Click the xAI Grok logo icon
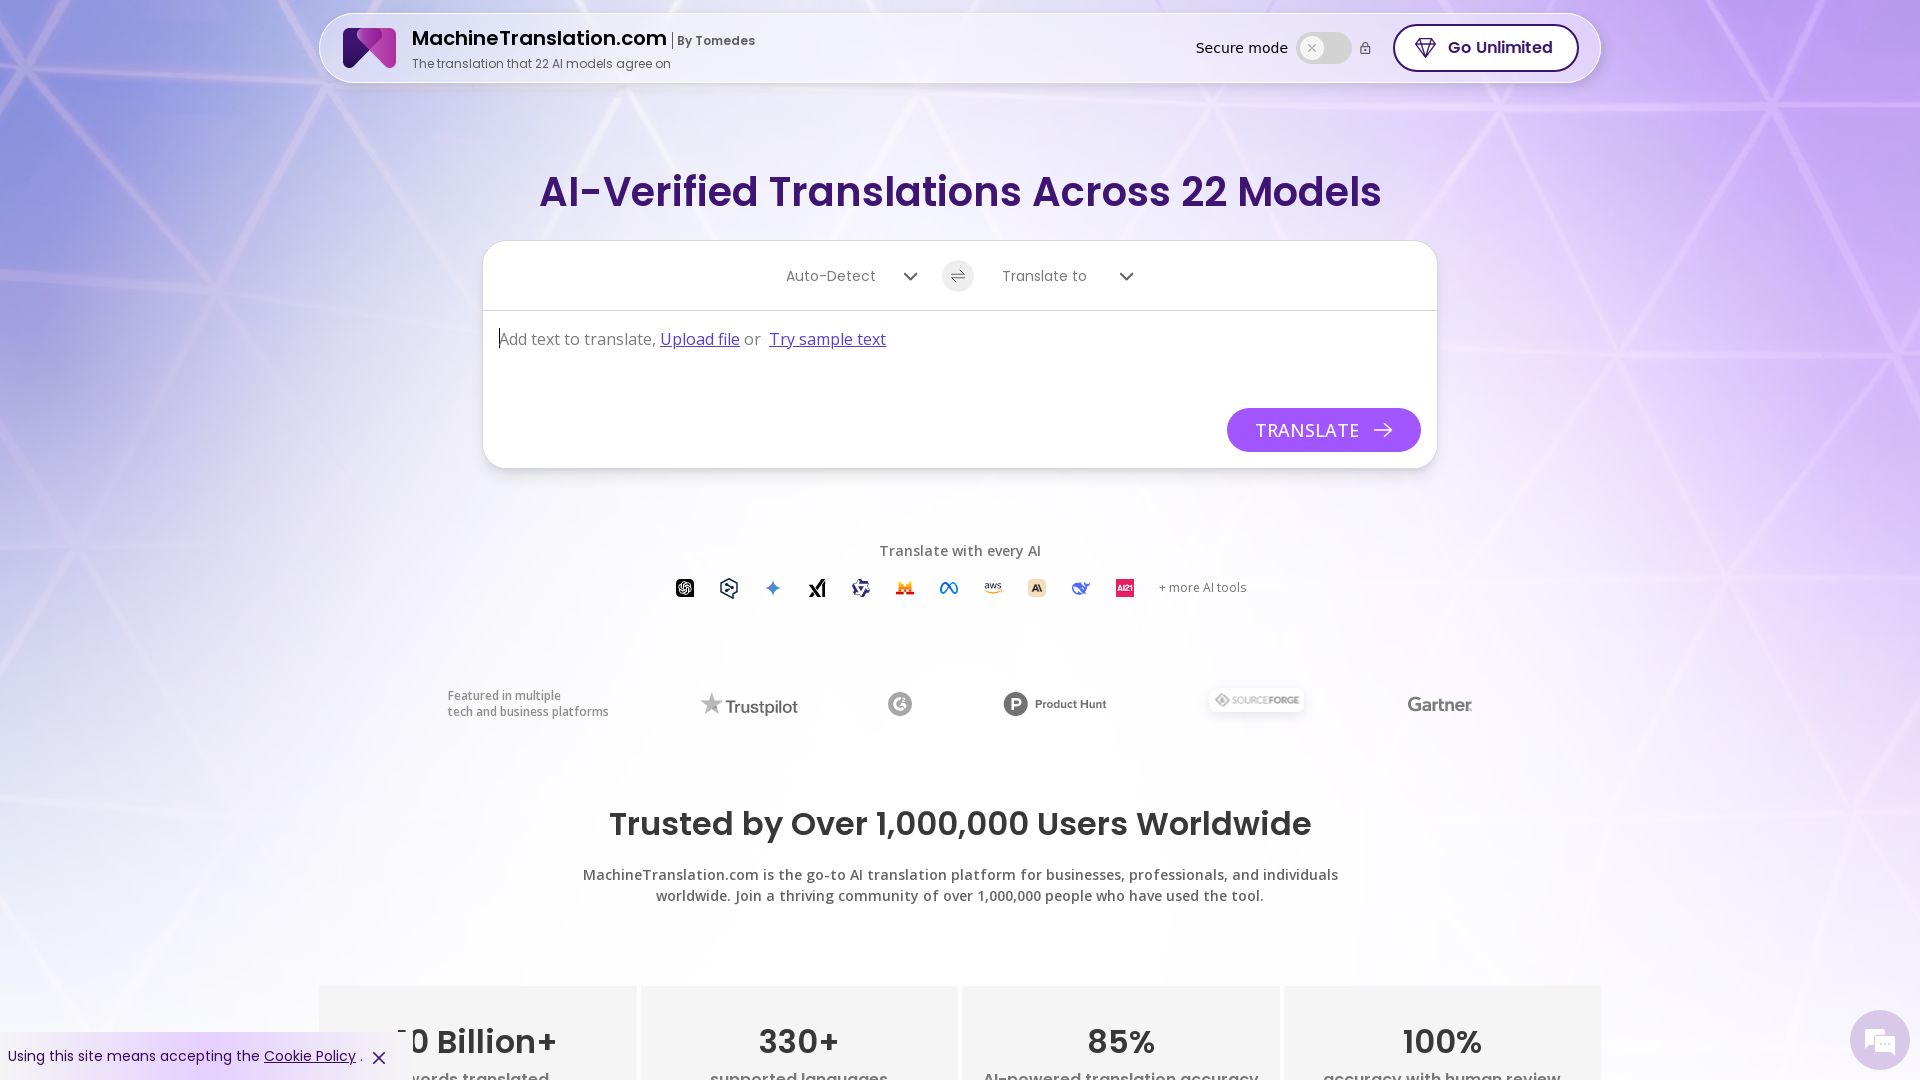 pyautogui.click(x=817, y=588)
